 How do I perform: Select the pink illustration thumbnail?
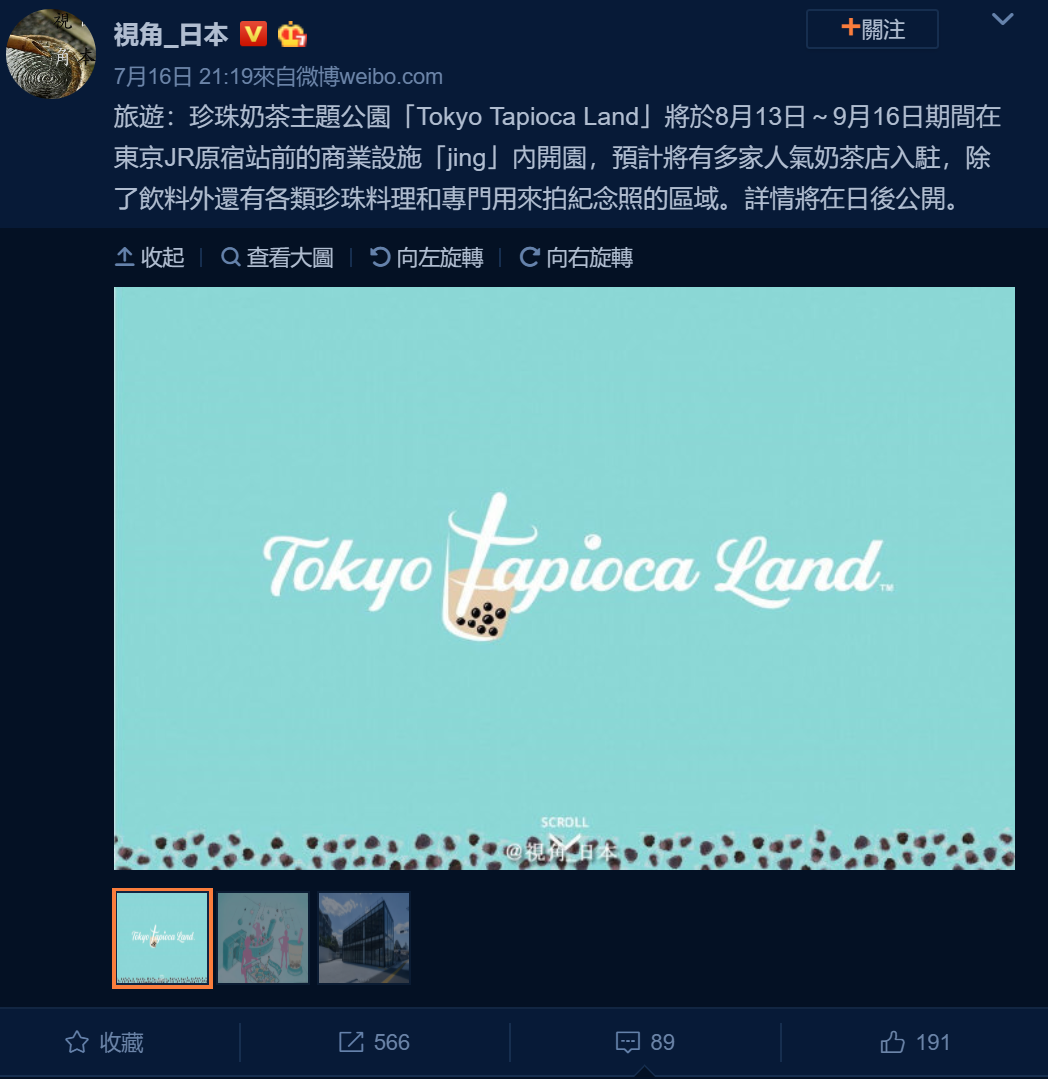click(263, 938)
